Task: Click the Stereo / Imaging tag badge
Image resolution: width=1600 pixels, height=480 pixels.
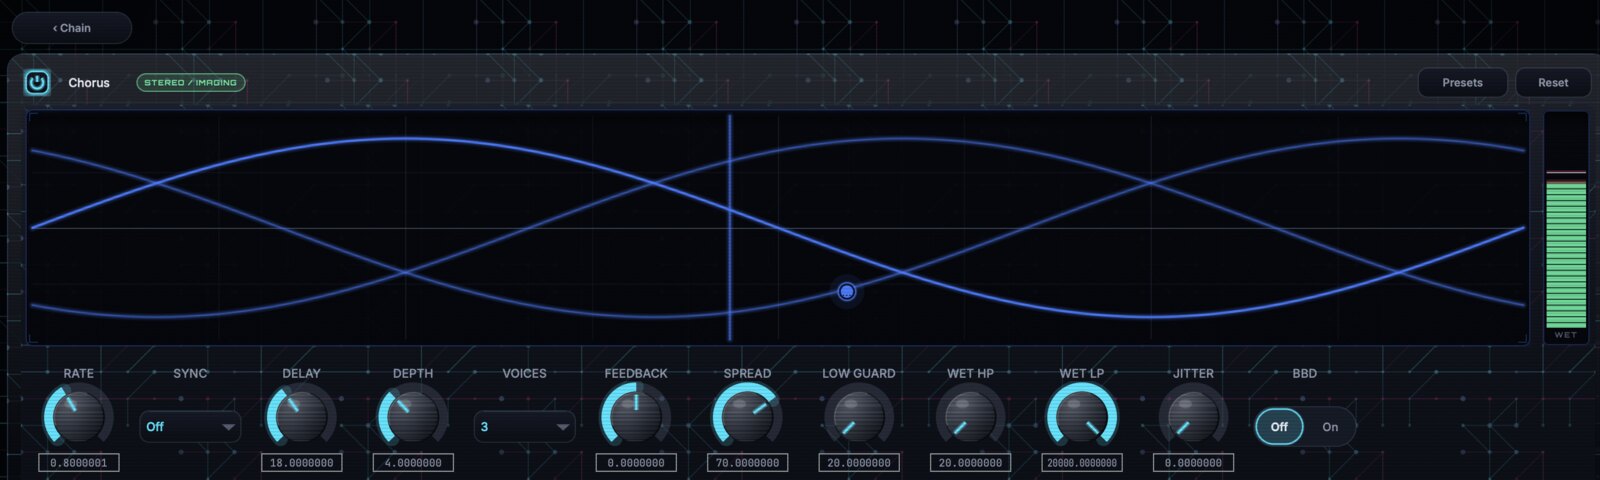Action: point(191,82)
